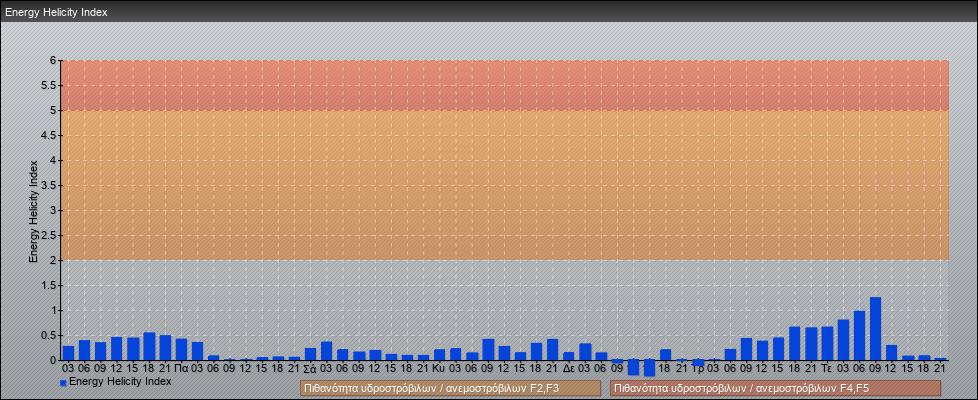Toggle the Energy Helicity Index legend series
Image resolution: width=978 pixels, height=400 pixels.
pyautogui.click(x=121, y=382)
